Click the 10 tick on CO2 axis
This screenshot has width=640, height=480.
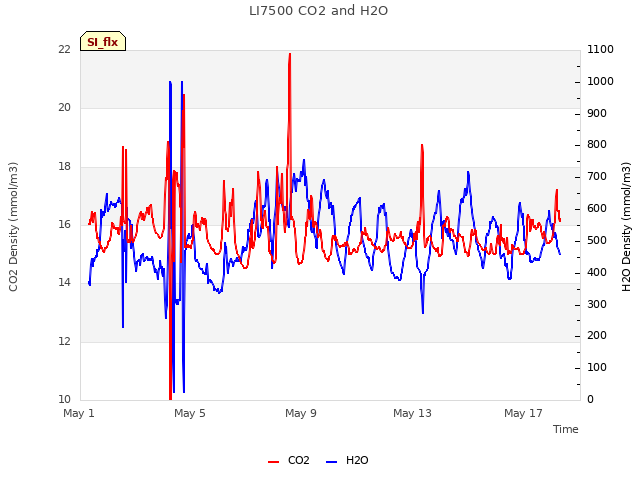click(64, 399)
